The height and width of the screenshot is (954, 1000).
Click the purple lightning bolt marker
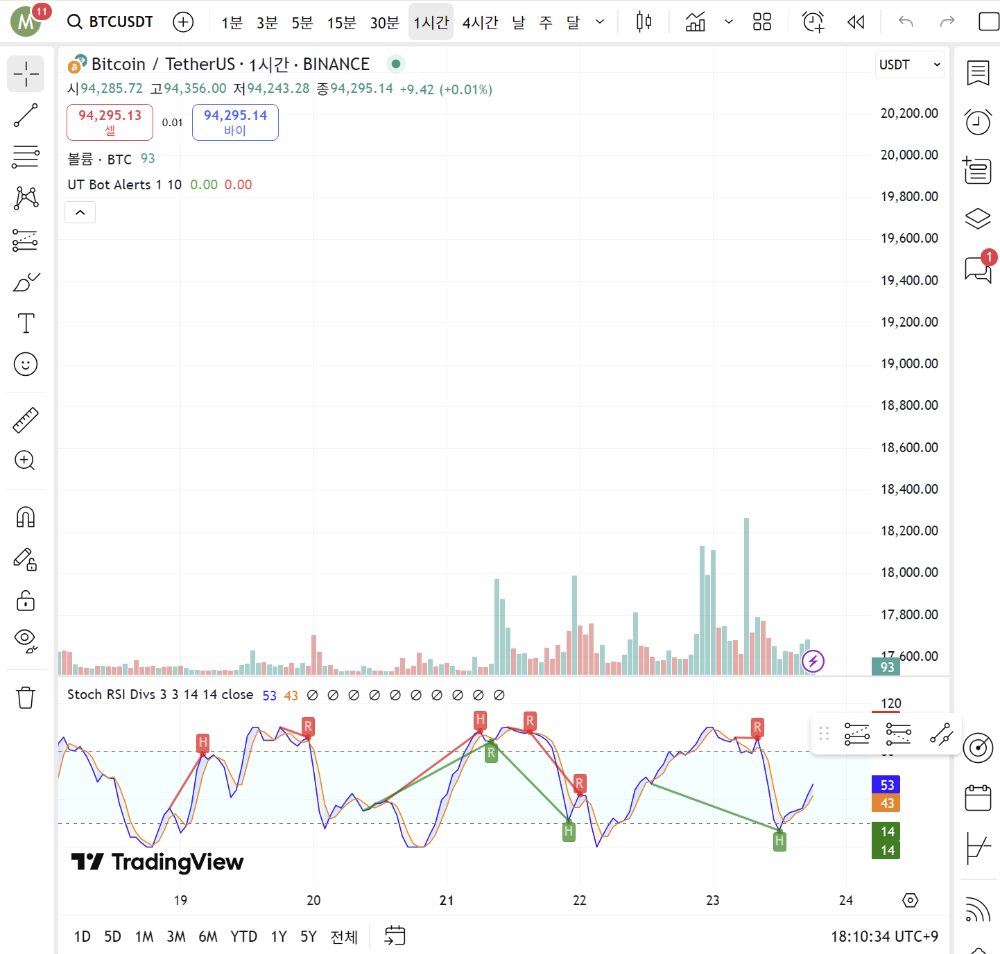click(x=813, y=661)
